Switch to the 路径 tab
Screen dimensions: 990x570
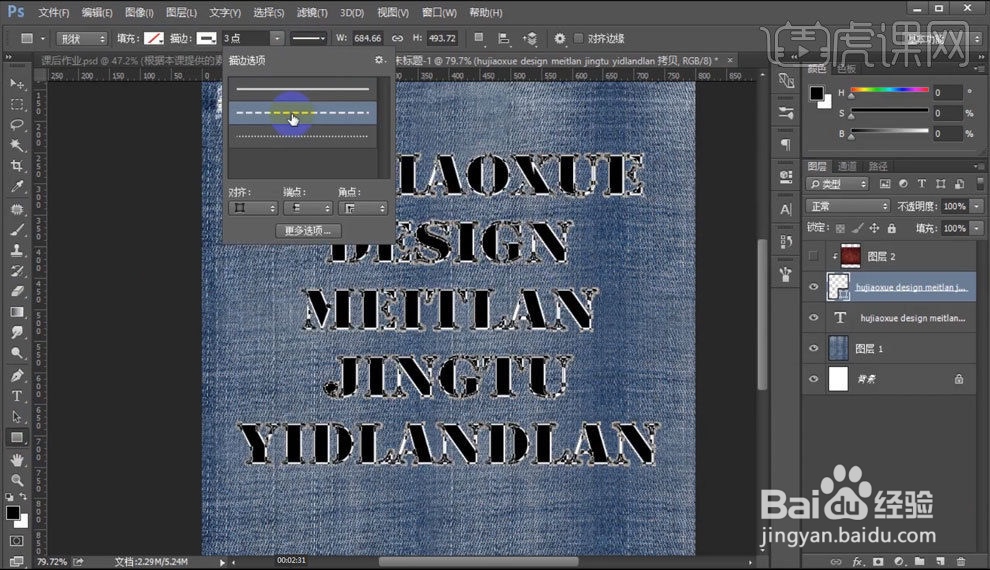pos(878,166)
